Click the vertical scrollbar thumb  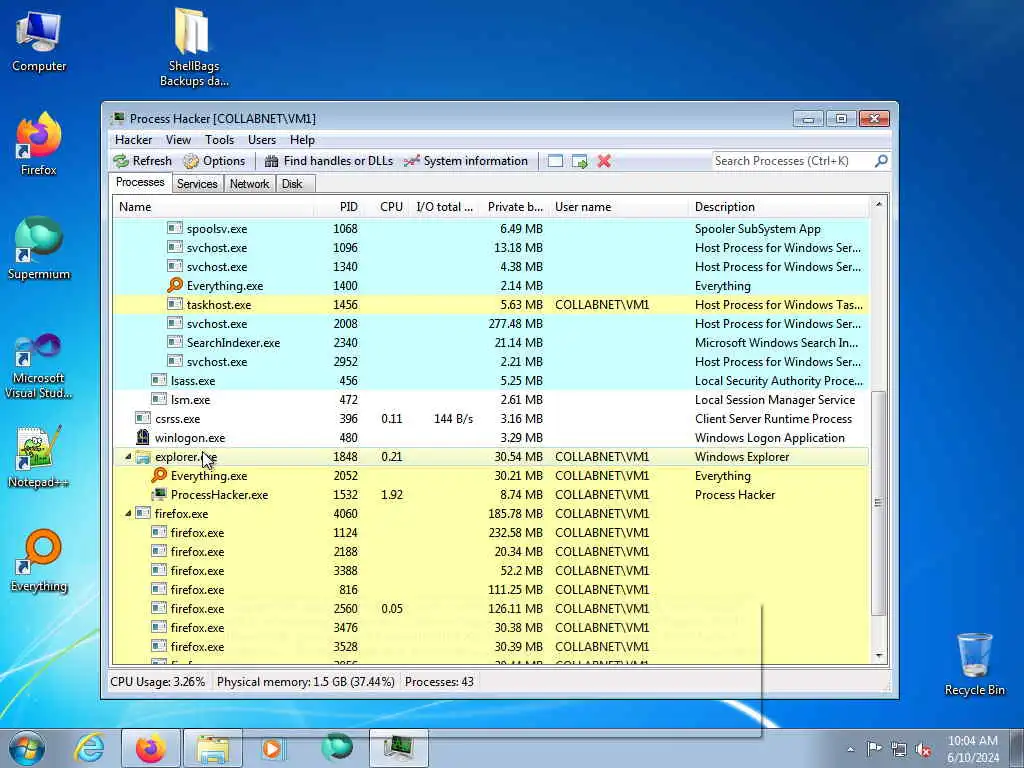pos(879,503)
